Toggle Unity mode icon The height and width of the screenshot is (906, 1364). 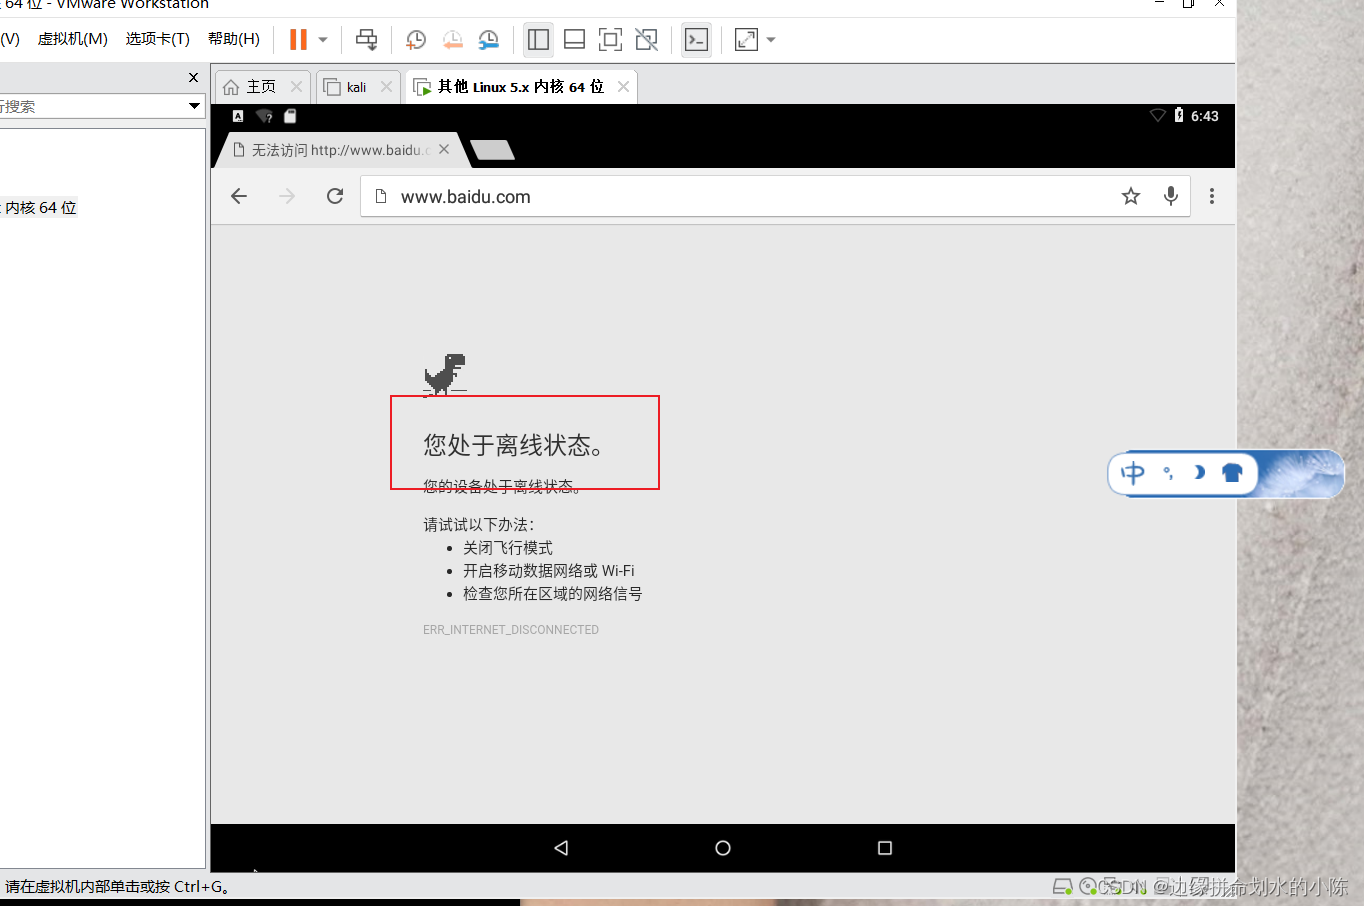tap(647, 40)
